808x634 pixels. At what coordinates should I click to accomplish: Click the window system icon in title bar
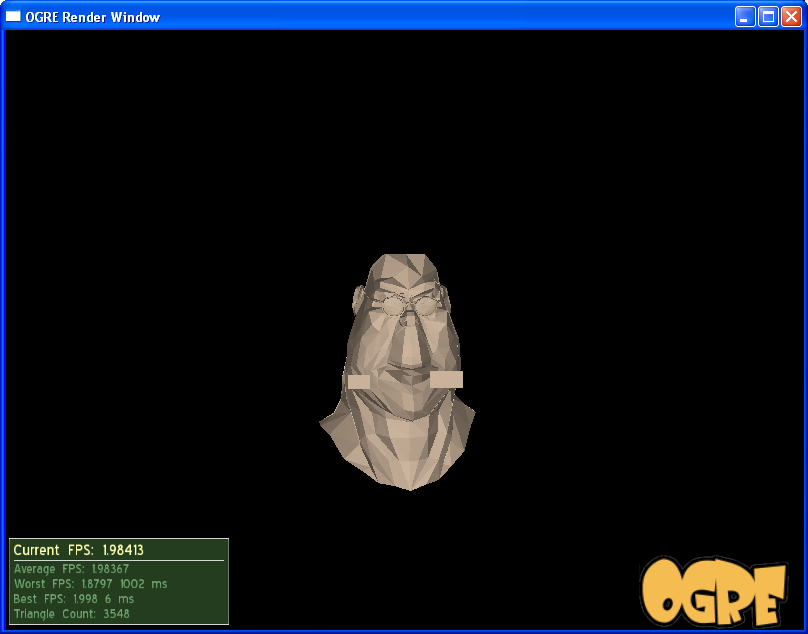(x=13, y=16)
